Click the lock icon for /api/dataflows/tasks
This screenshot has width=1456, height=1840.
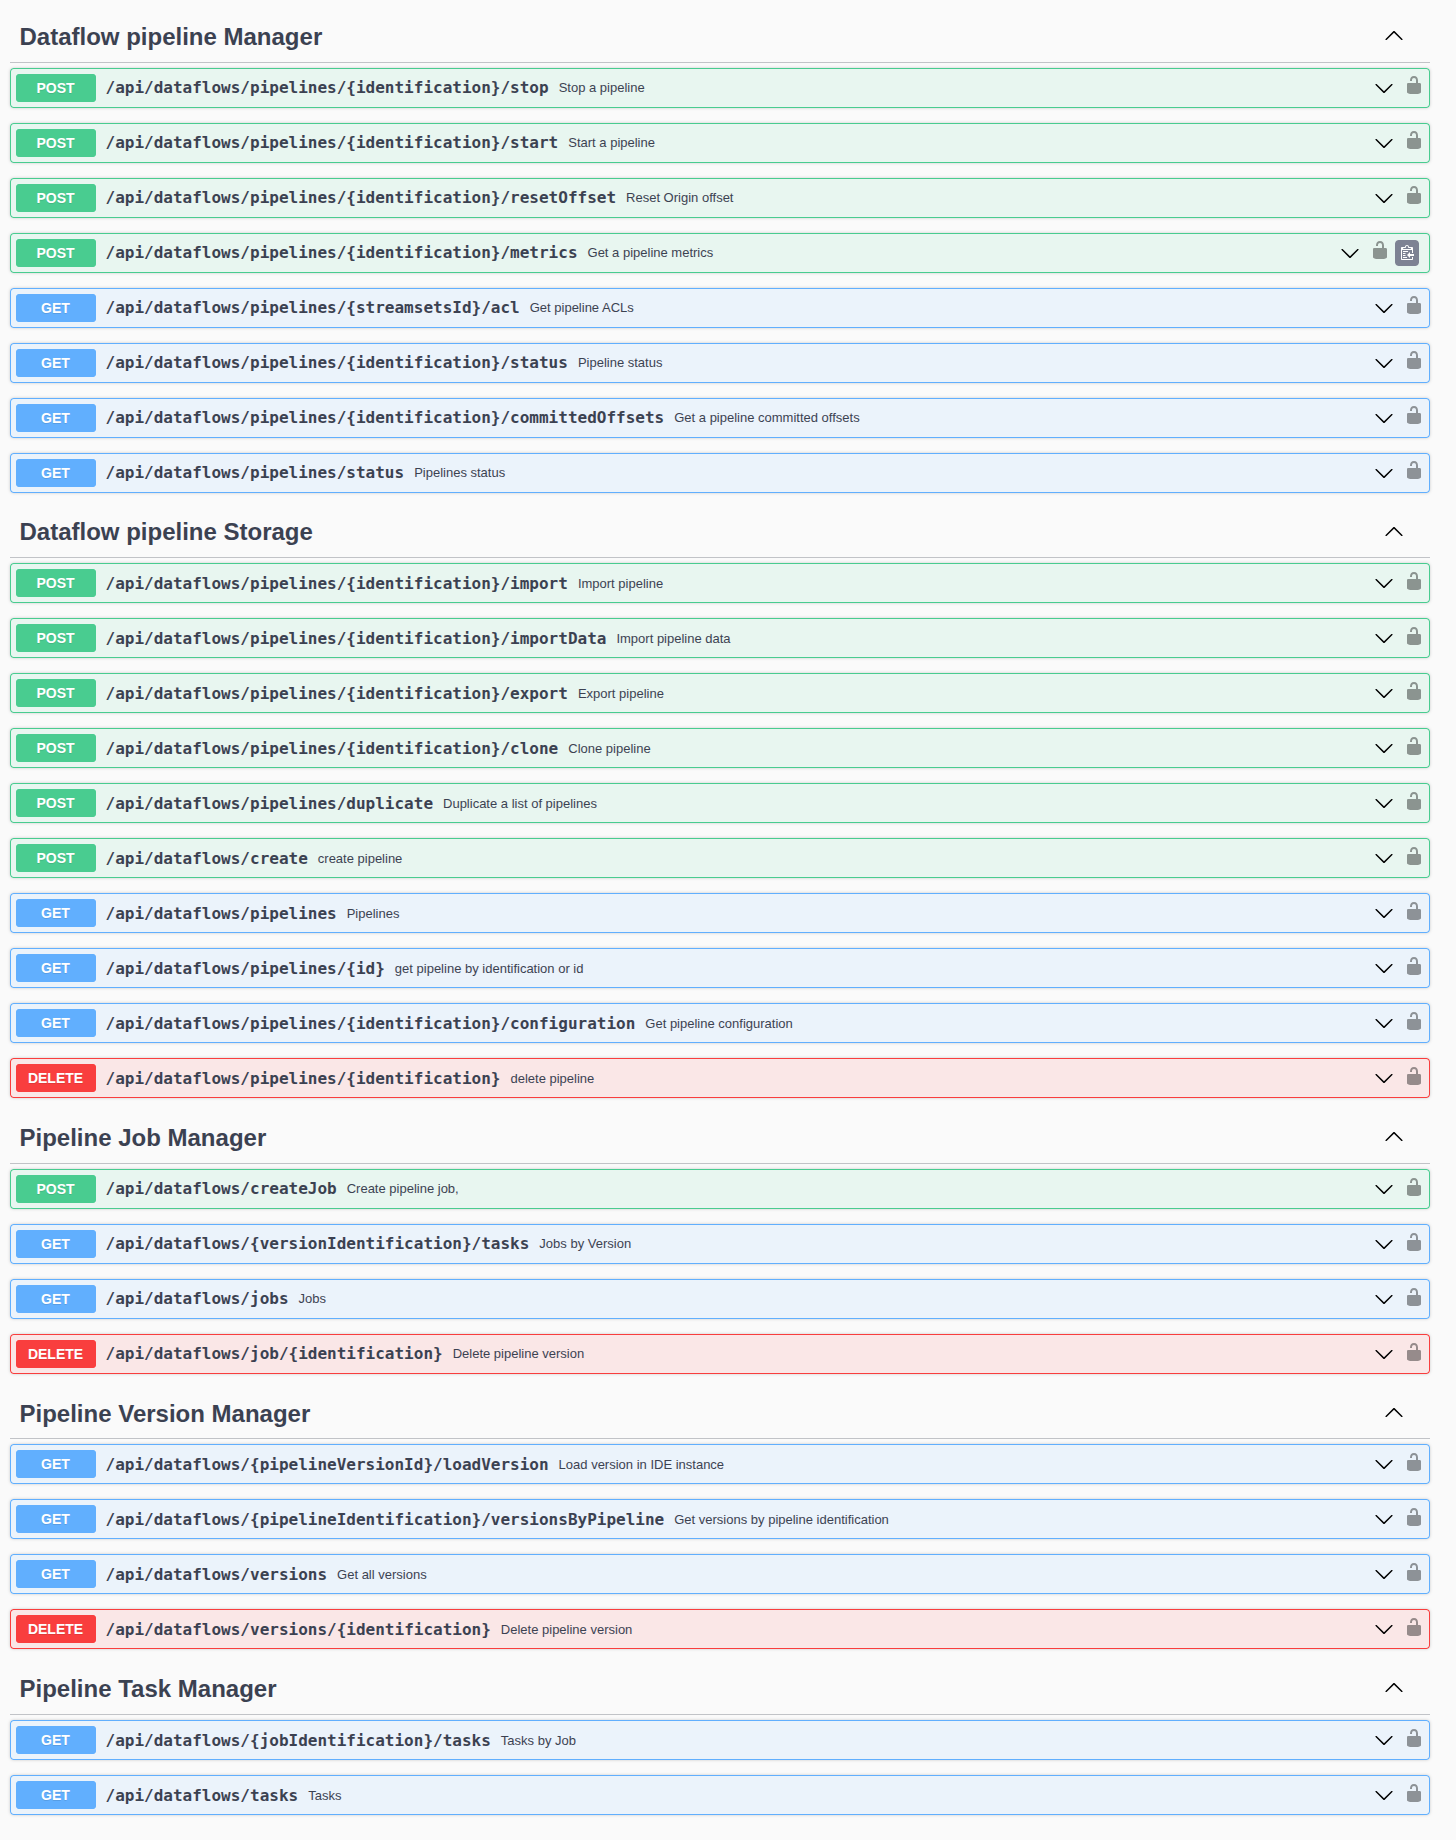1413,1794
